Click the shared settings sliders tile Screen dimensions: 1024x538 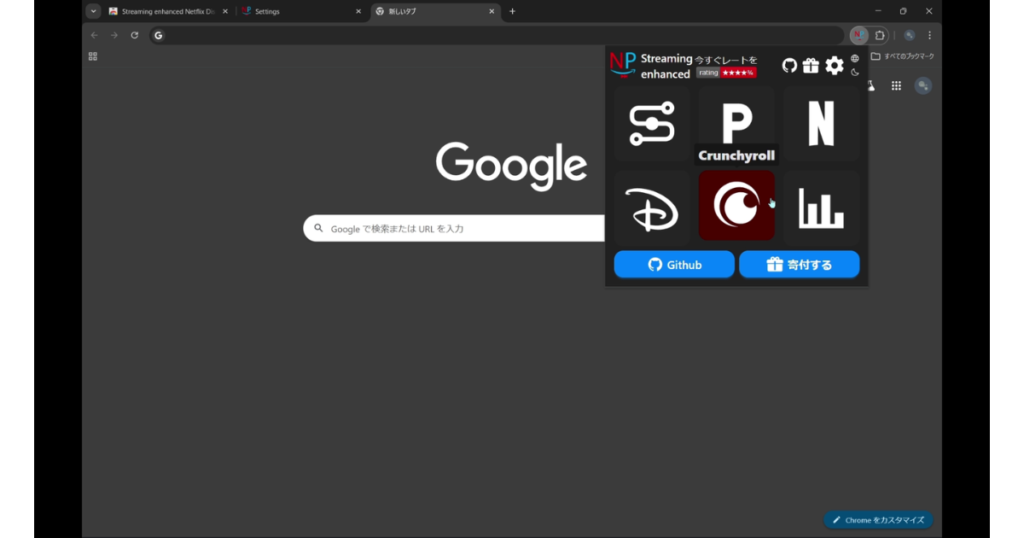click(652, 124)
